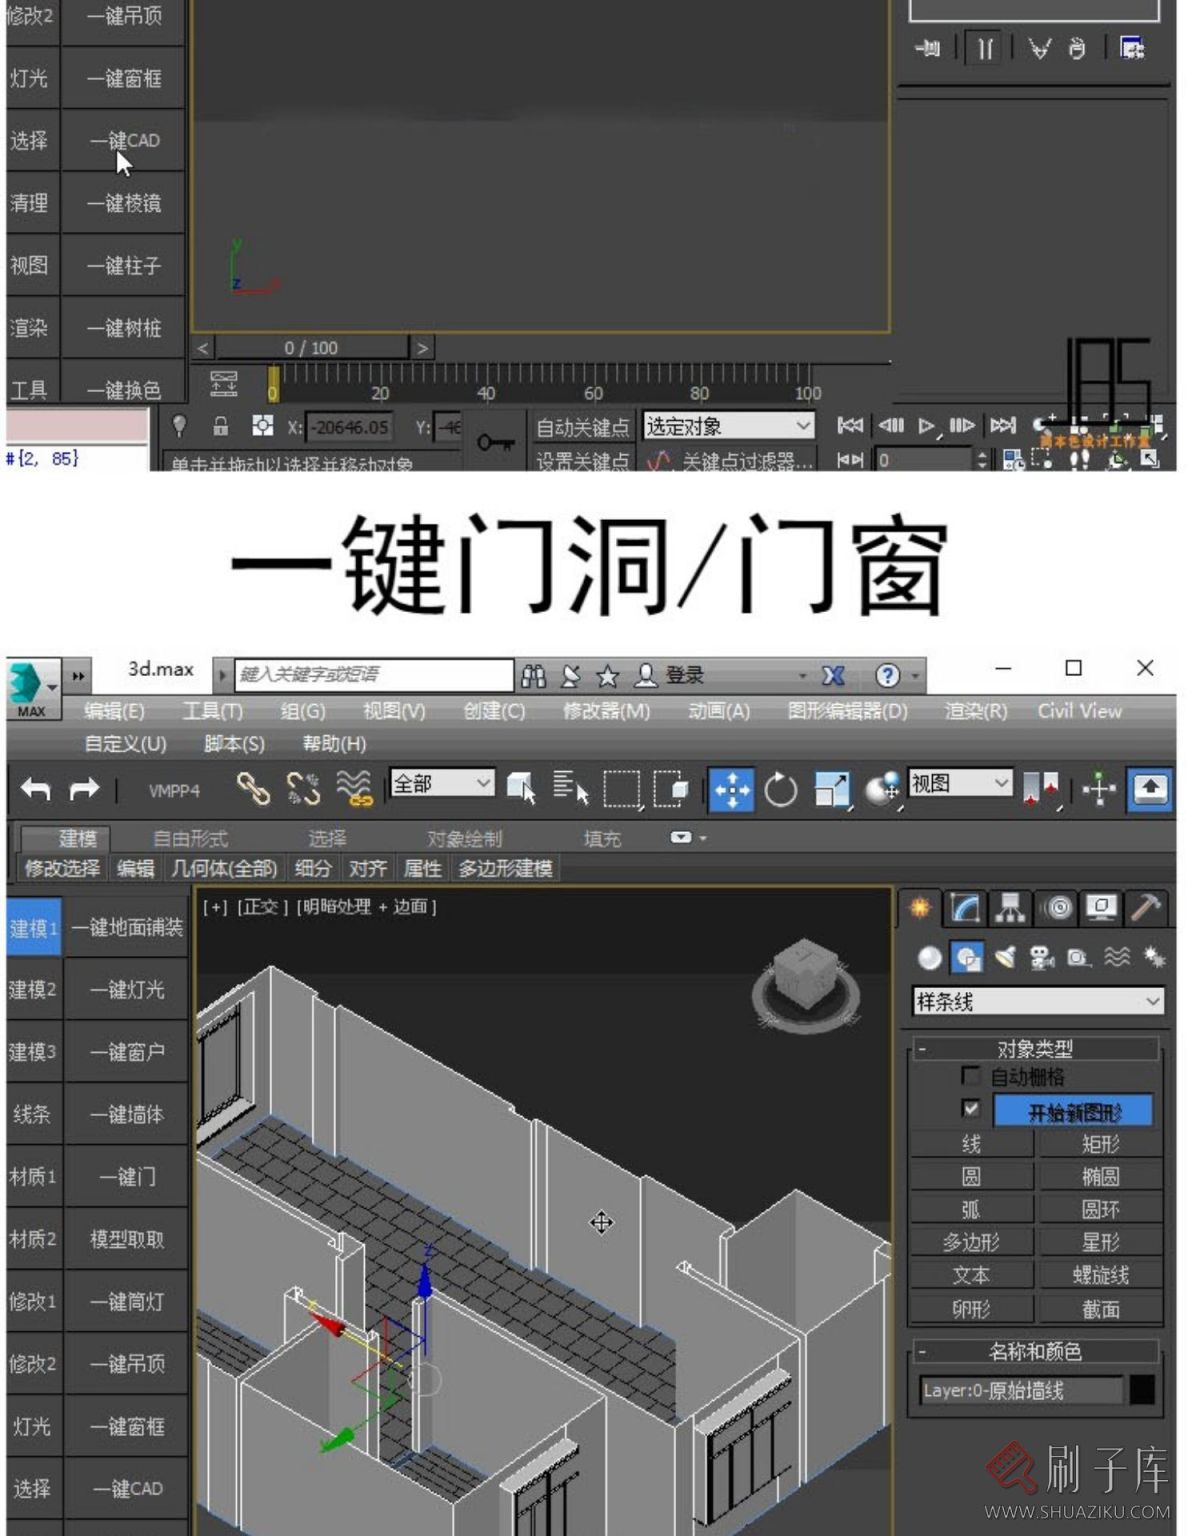The width and height of the screenshot is (1200, 1536).
Task: Click the 模型取取 script button
Action: coord(127,1239)
